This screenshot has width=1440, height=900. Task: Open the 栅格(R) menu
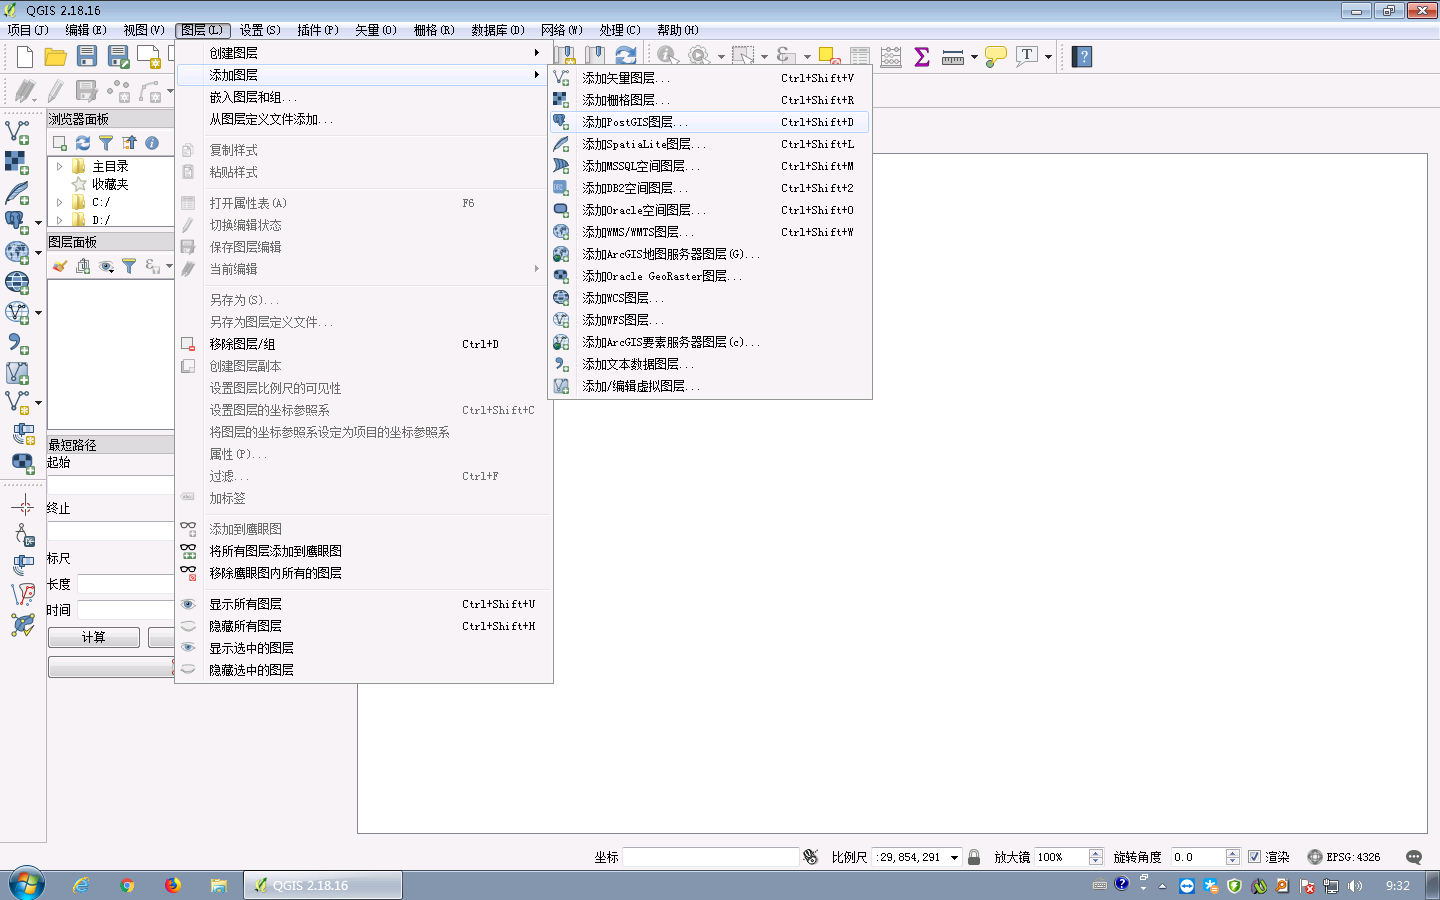434,30
